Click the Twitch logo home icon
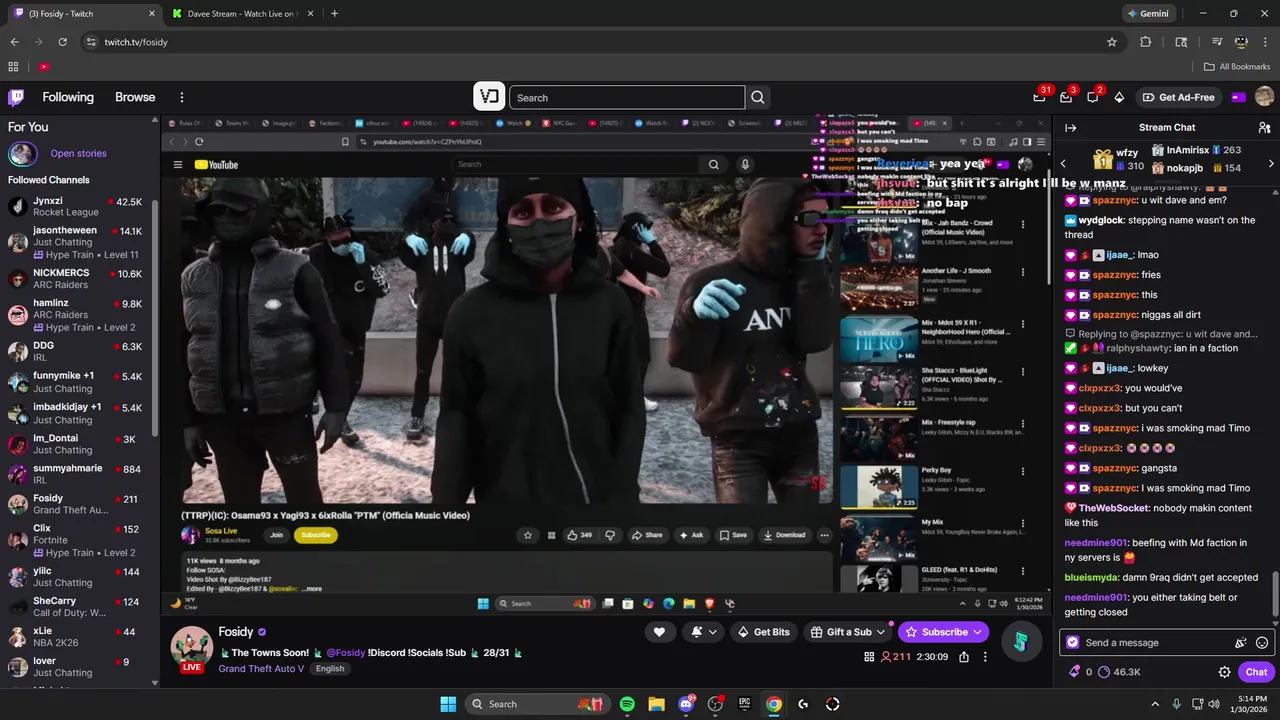 coord(16,97)
